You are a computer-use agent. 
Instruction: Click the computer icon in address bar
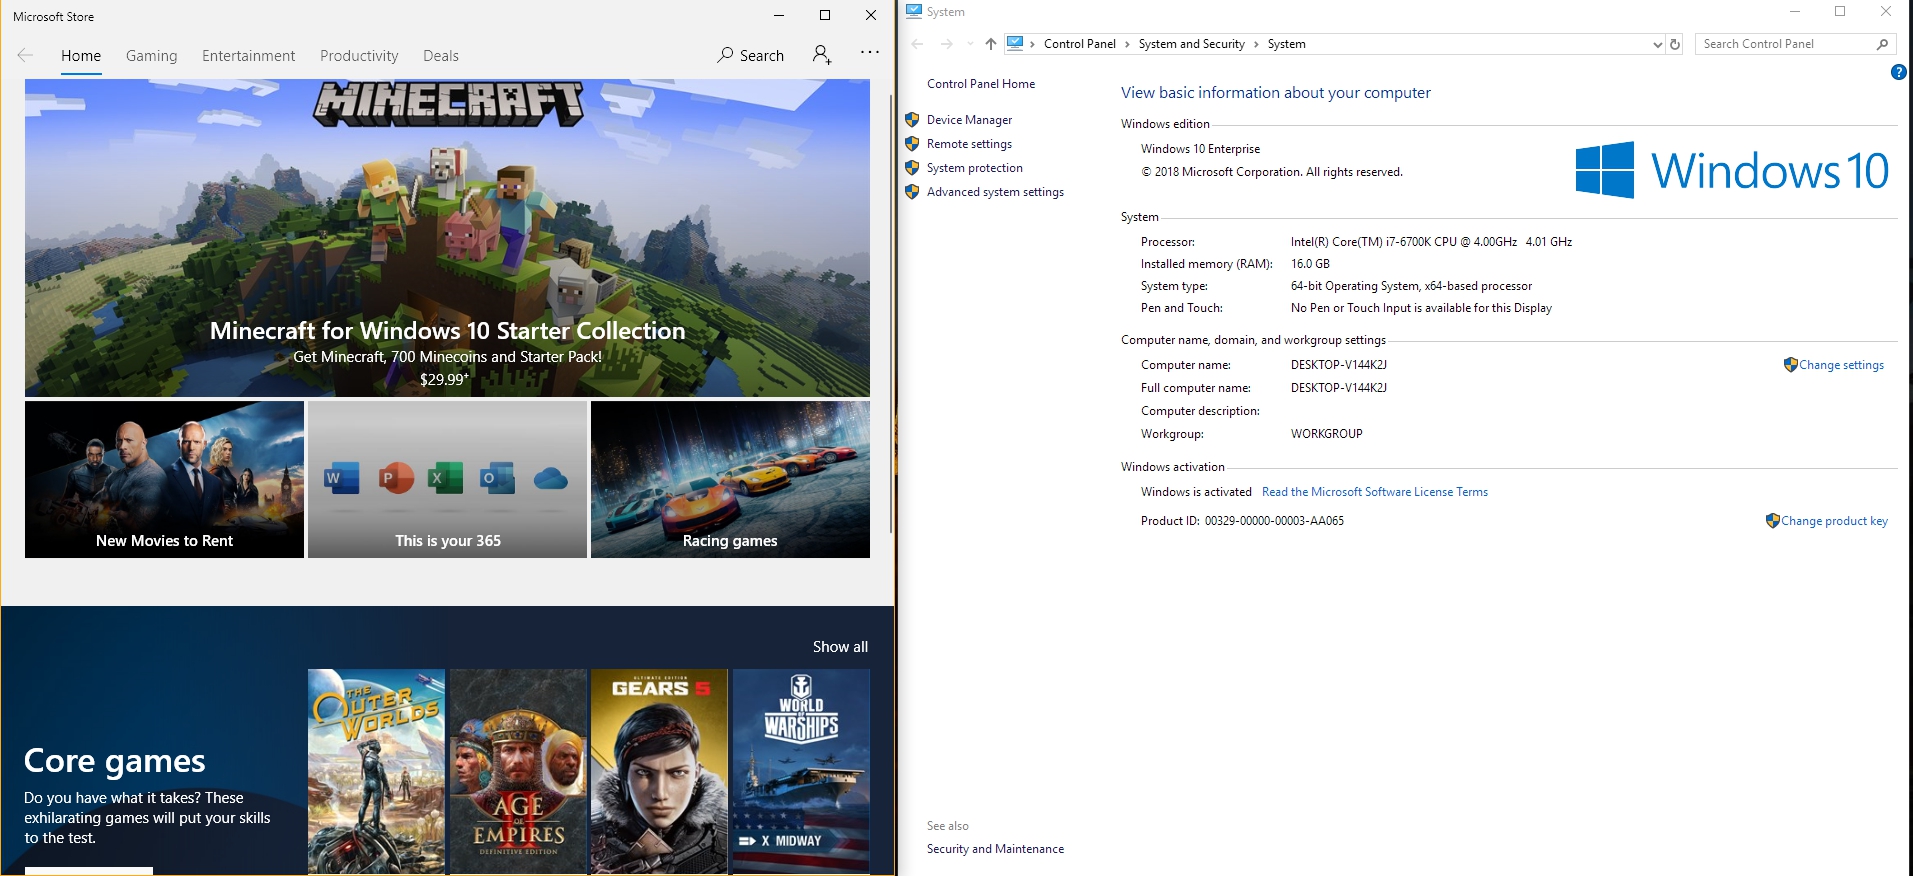tap(1015, 43)
